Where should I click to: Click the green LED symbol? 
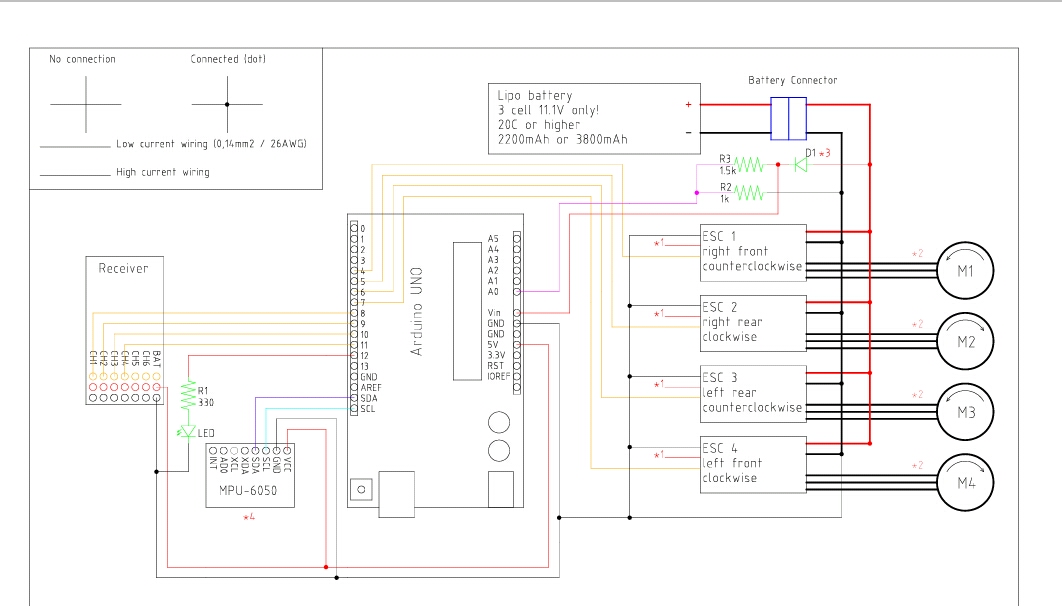(x=188, y=431)
